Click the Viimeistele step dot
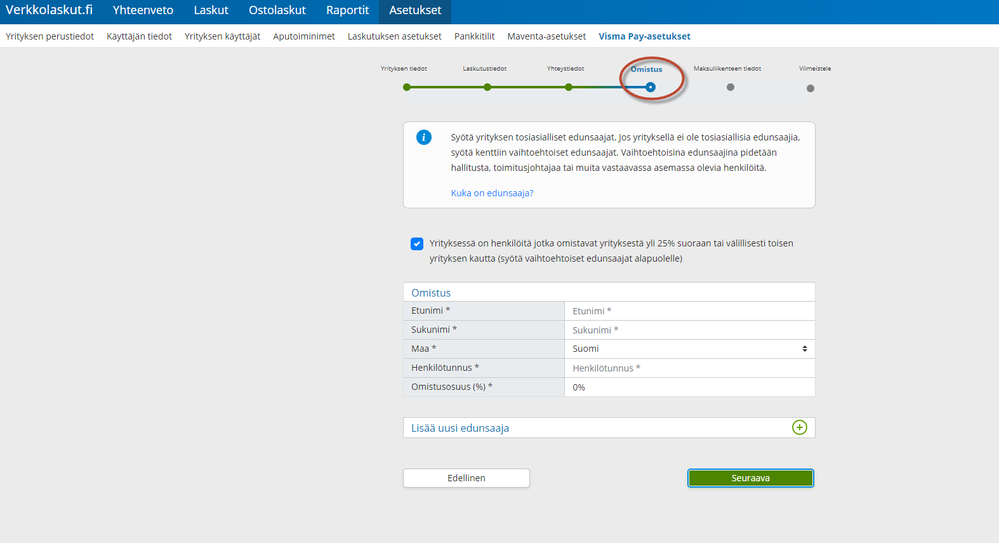Screen dimensions: 999x543 pyautogui.click(x=810, y=88)
